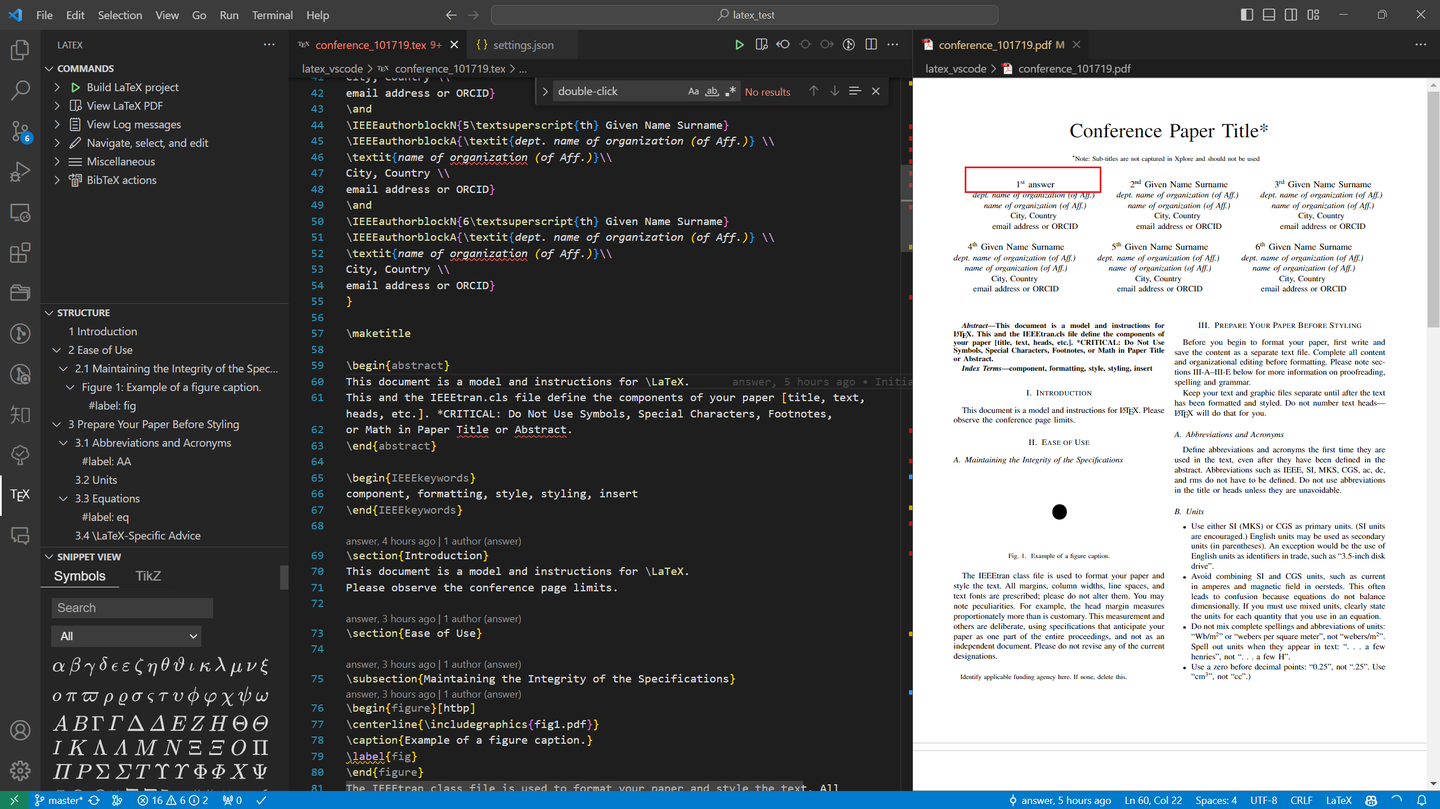Viewport: 1440px width, 809px height.
Task: Open the Run and Debug activity bar icon
Action: click(x=20, y=172)
